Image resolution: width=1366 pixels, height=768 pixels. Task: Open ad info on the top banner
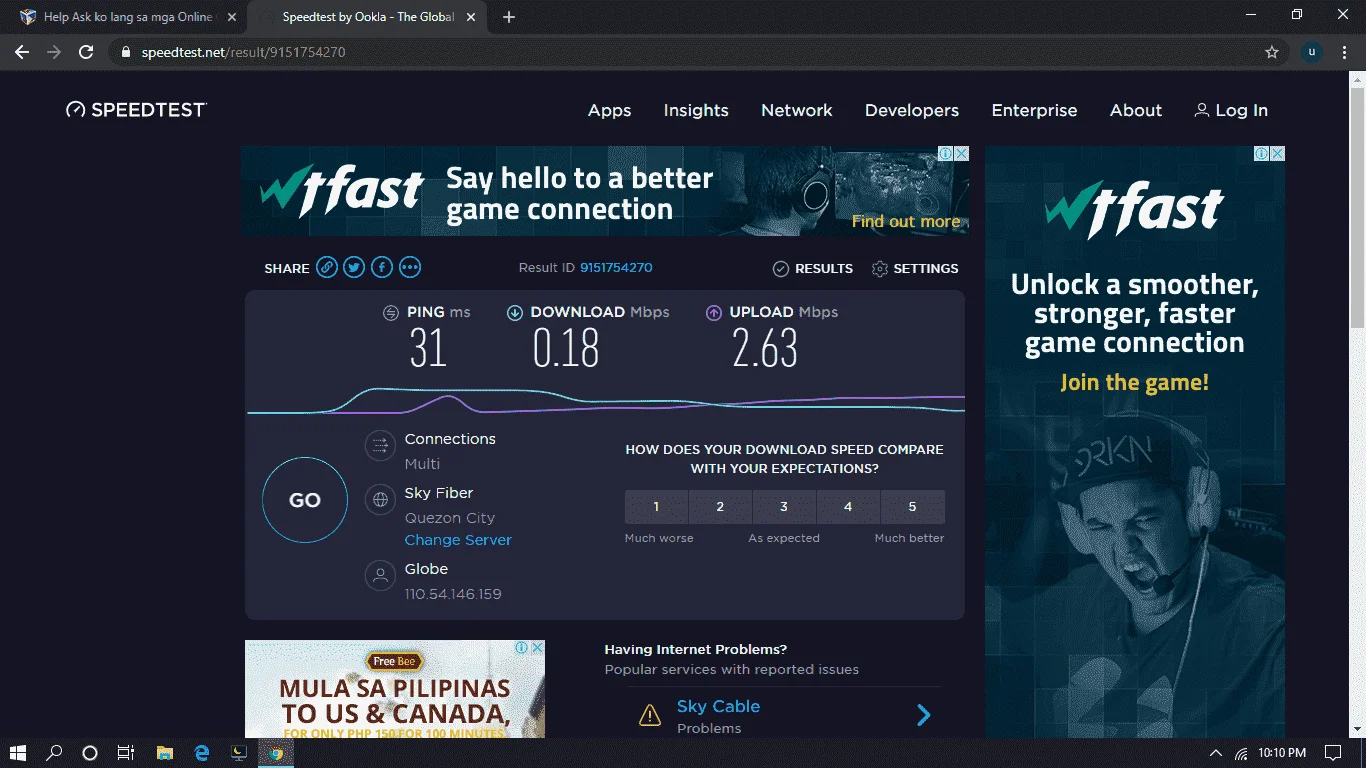coord(946,154)
